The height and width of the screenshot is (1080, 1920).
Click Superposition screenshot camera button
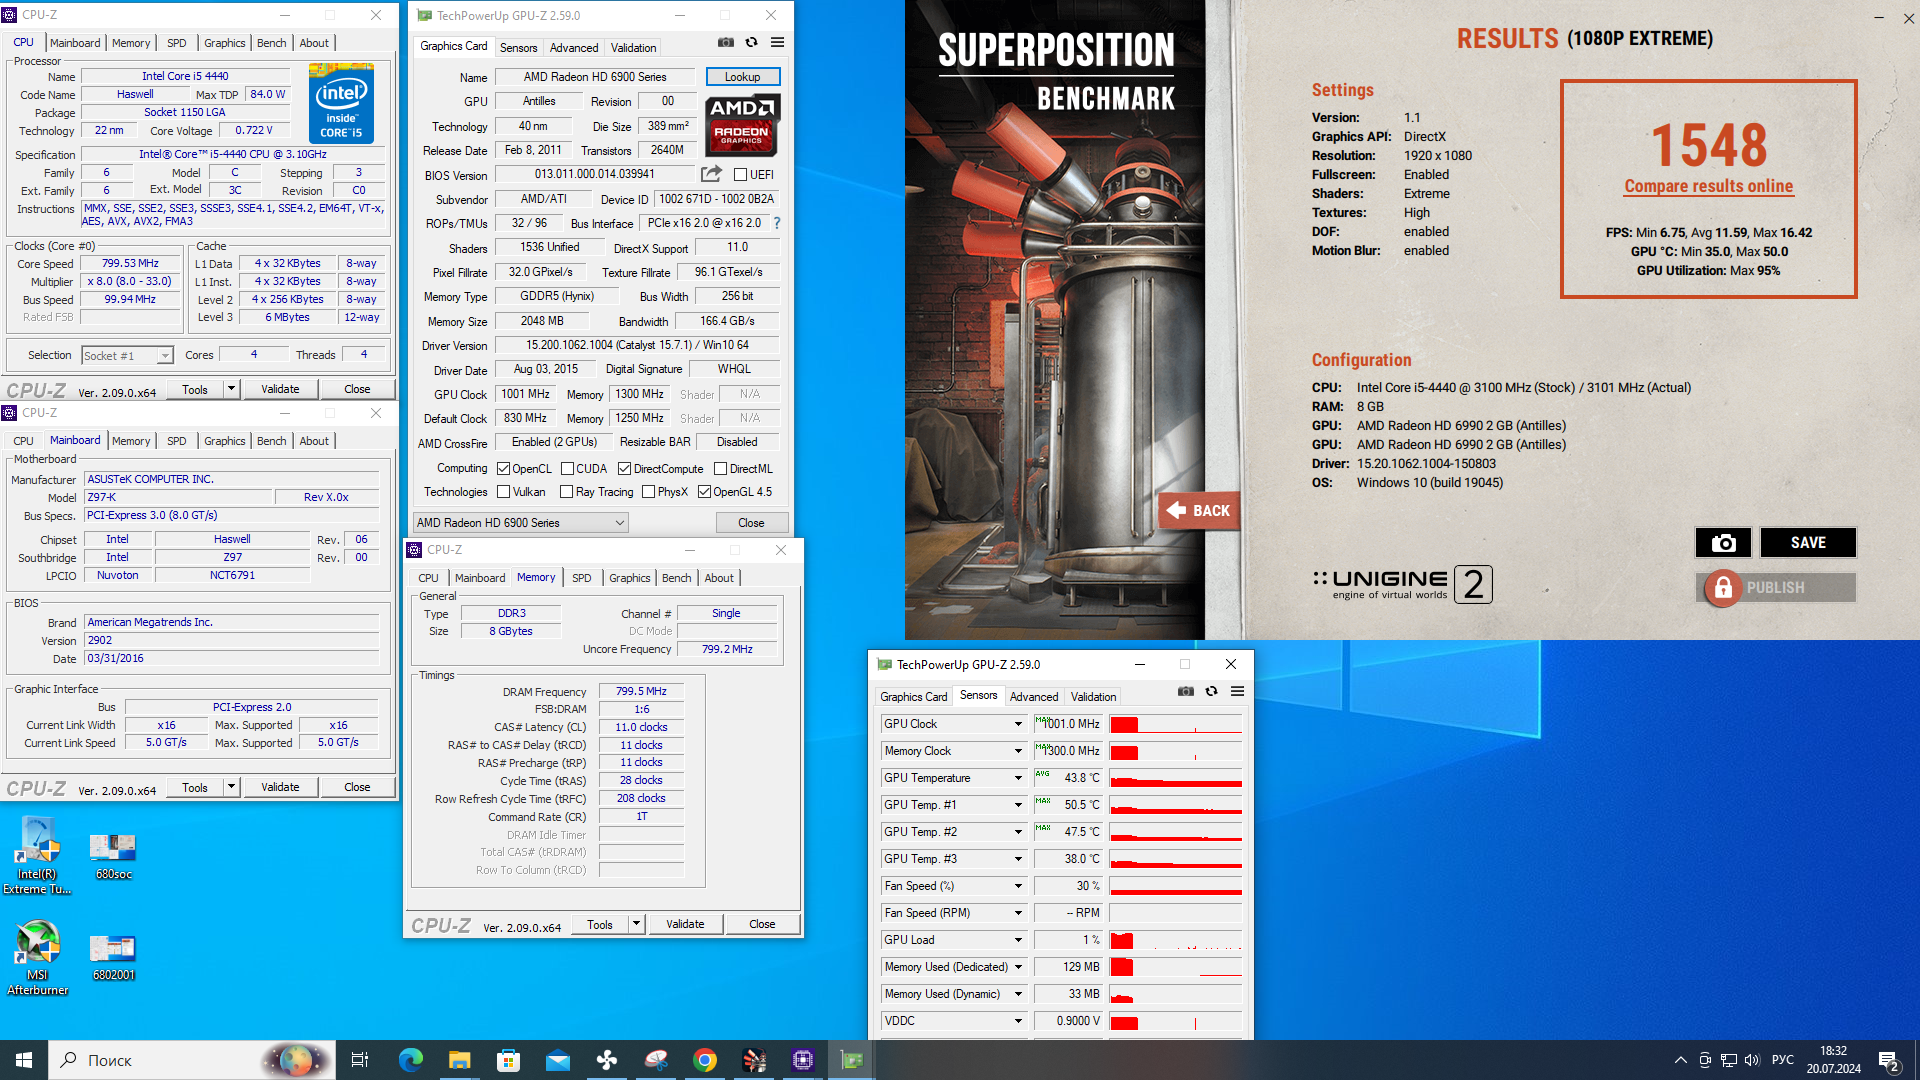tap(1723, 542)
